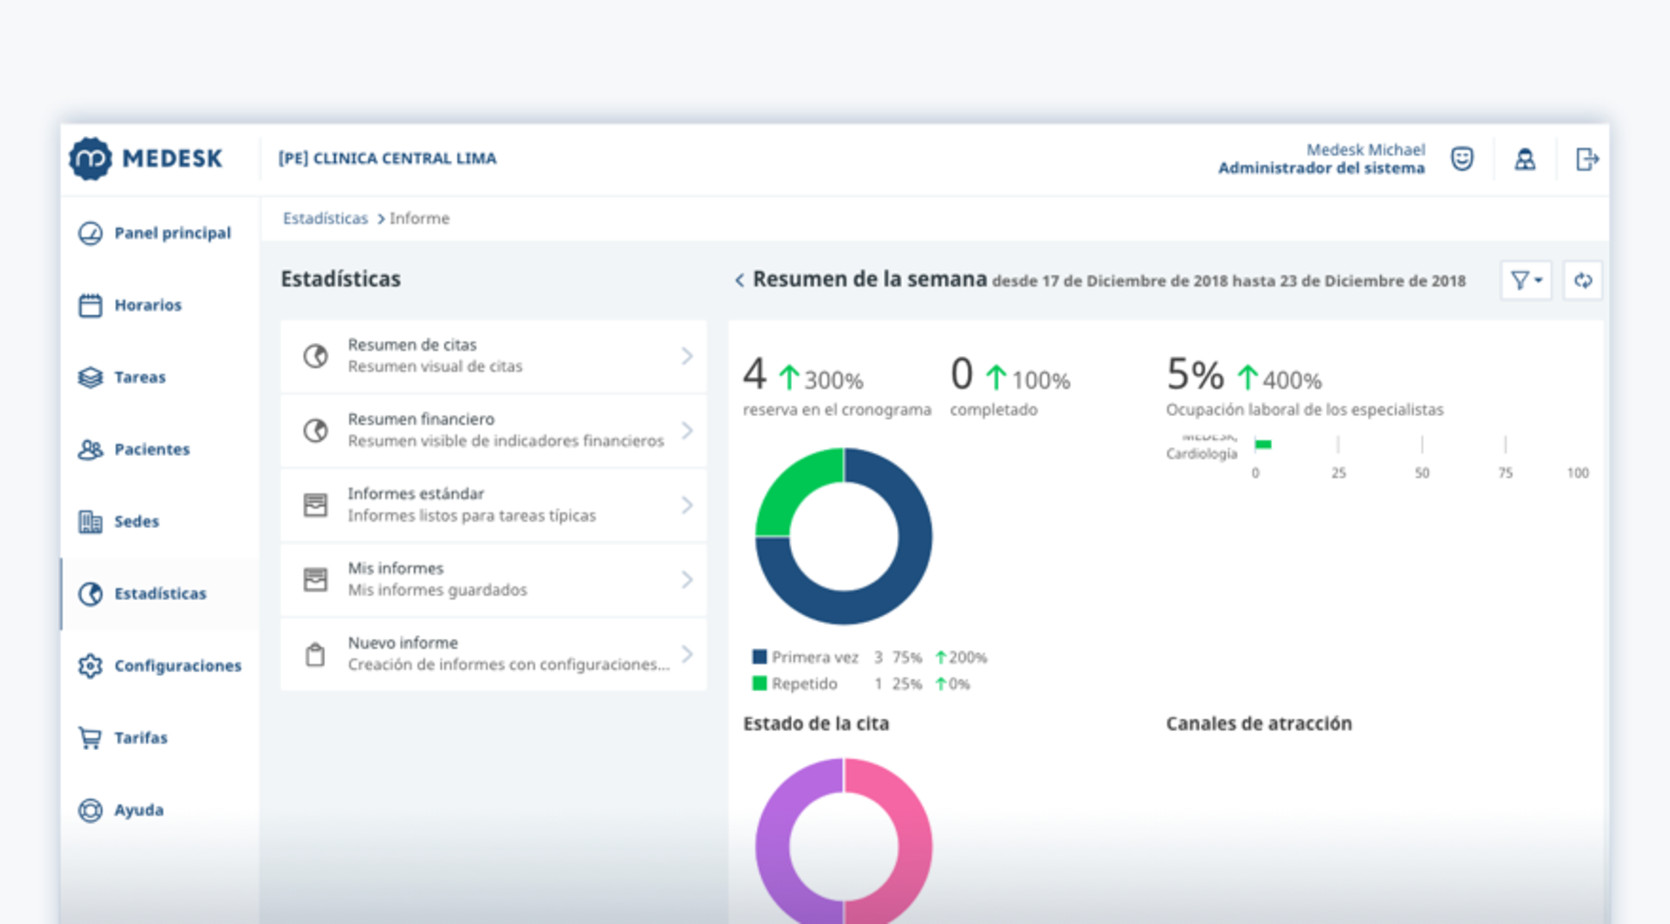This screenshot has width=1670, height=924.
Task: Click [PE] CLINICA CENTRAL LIMA title
Action: point(387,158)
